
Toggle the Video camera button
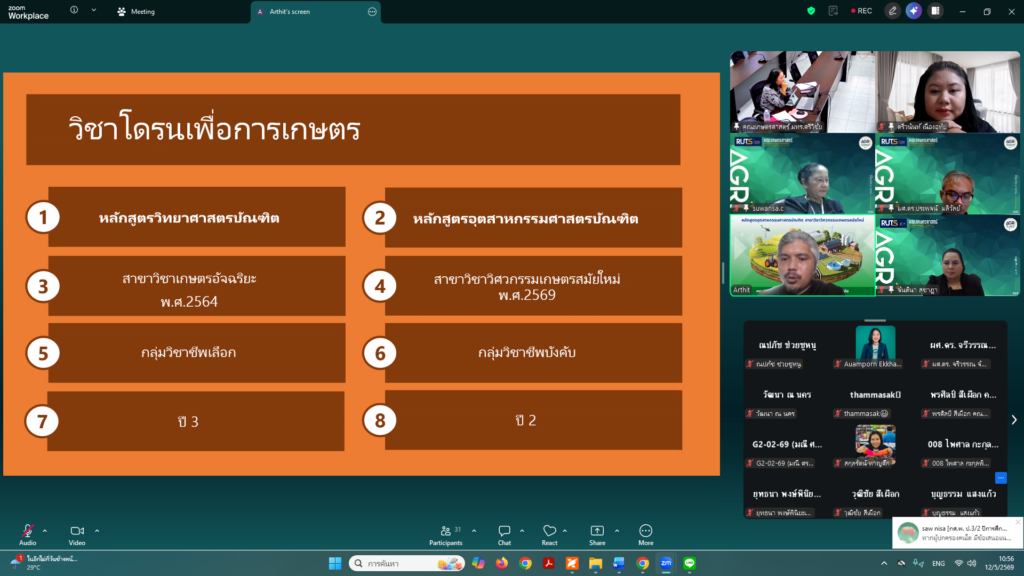(x=77, y=534)
